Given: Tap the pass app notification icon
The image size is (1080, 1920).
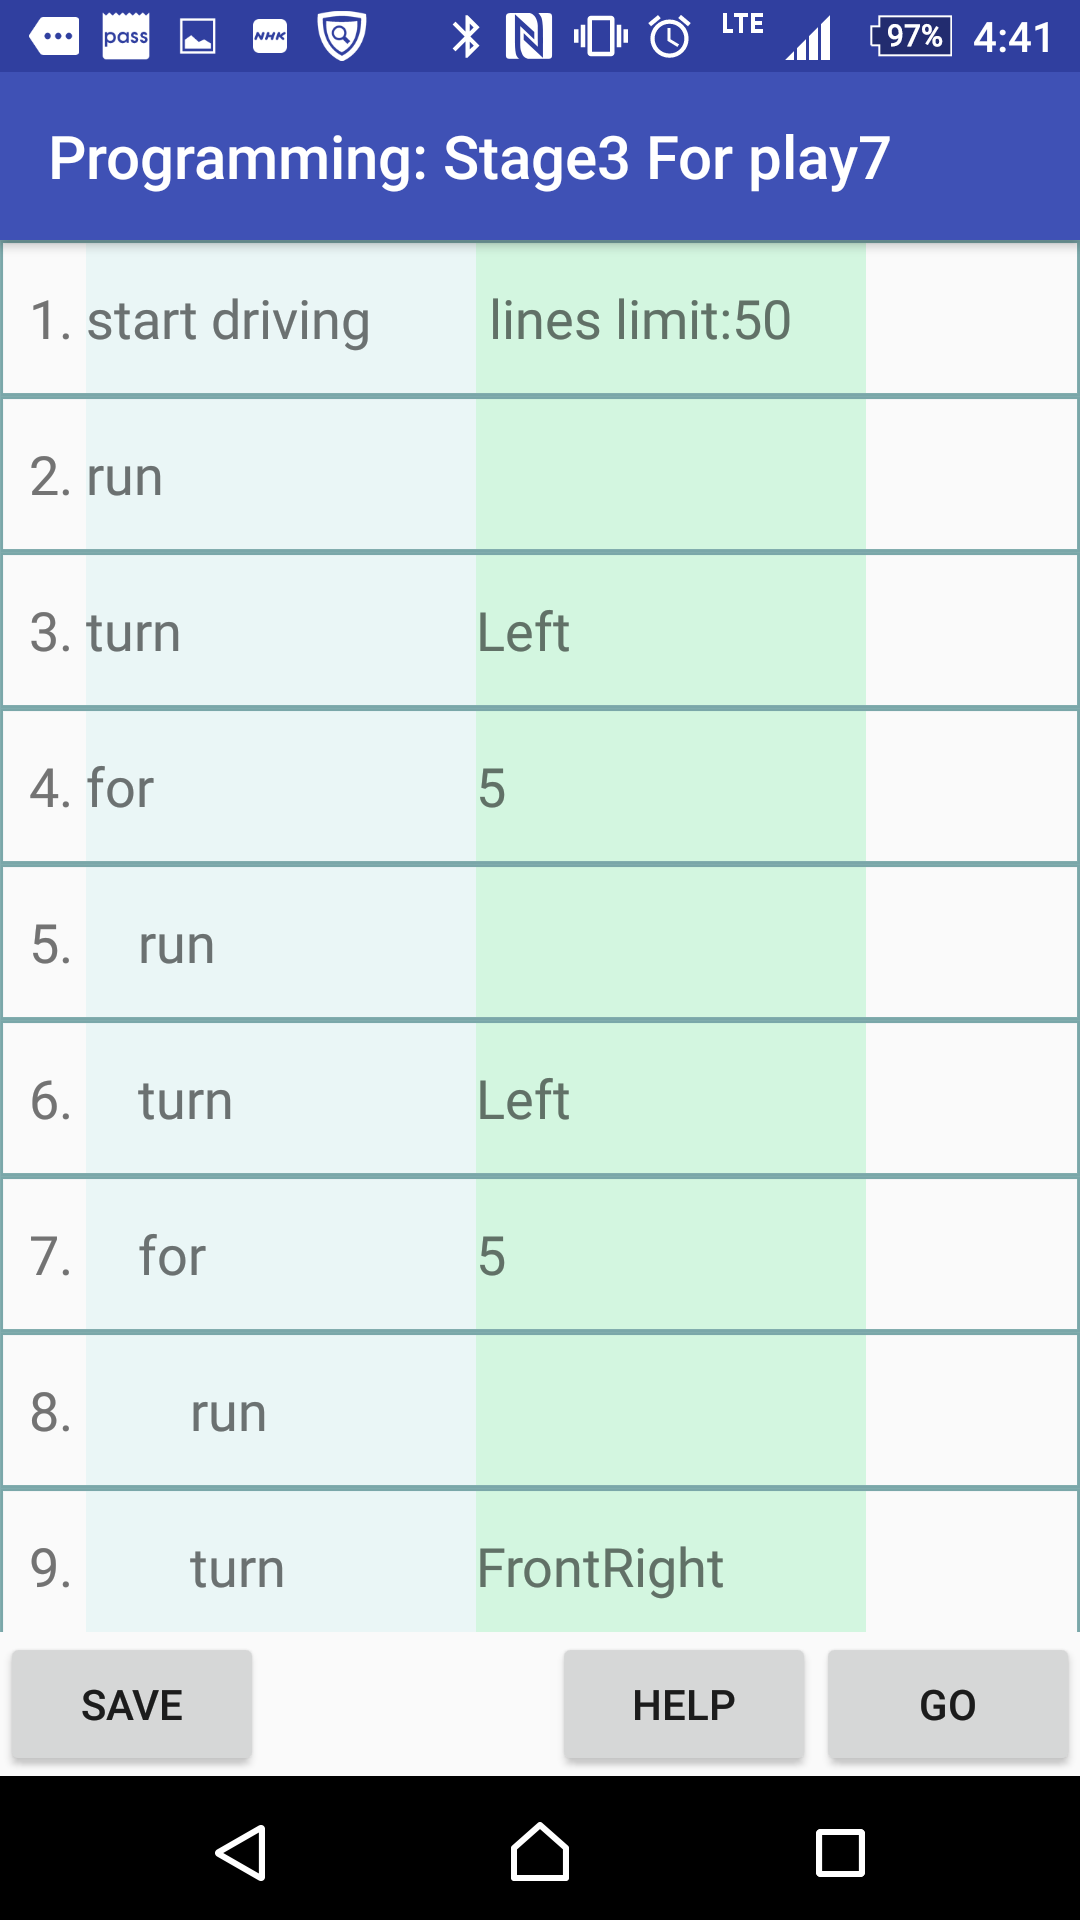Looking at the screenshot, I should click(x=126, y=37).
